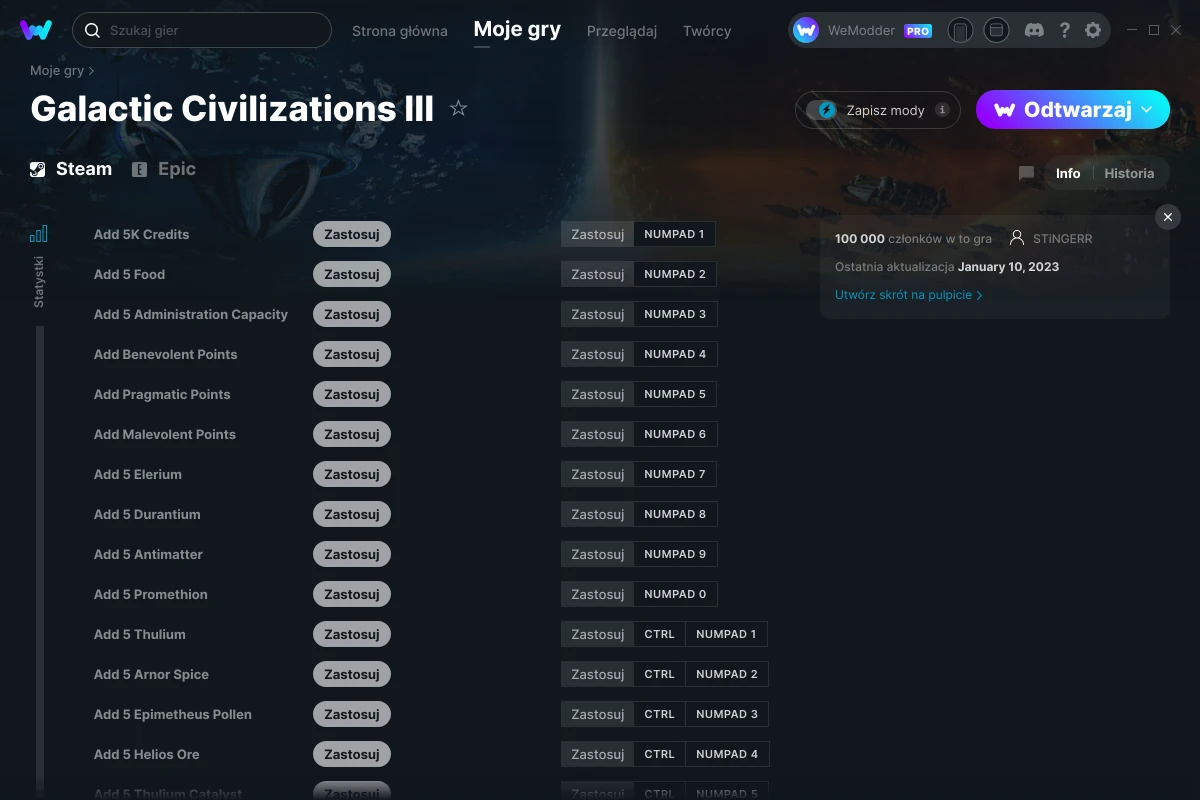1200x800 pixels.
Task: Click the info icon beside Zapisz mody
Action: (x=942, y=110)
